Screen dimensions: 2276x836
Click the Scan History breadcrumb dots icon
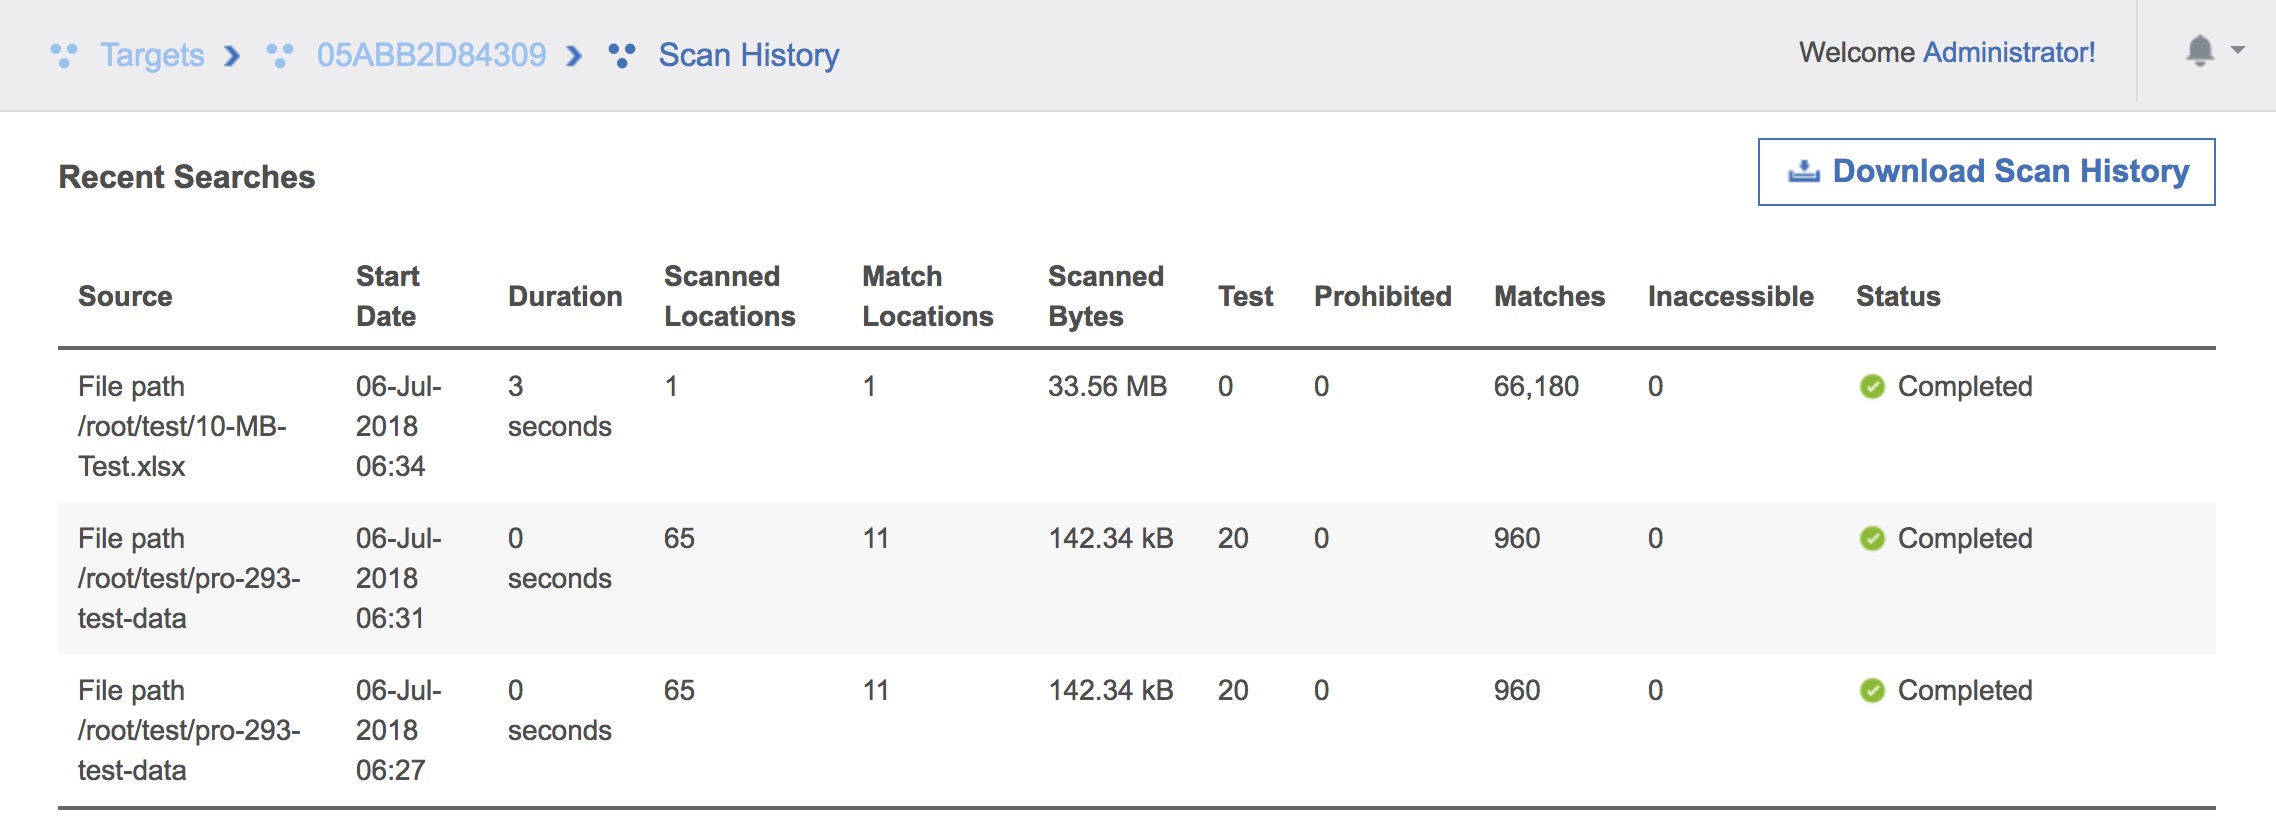click(x=622, y=55)
